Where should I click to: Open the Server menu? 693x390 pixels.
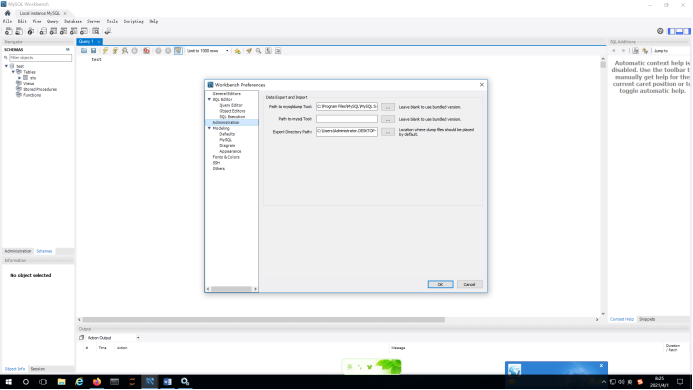(x=94, y=21)
